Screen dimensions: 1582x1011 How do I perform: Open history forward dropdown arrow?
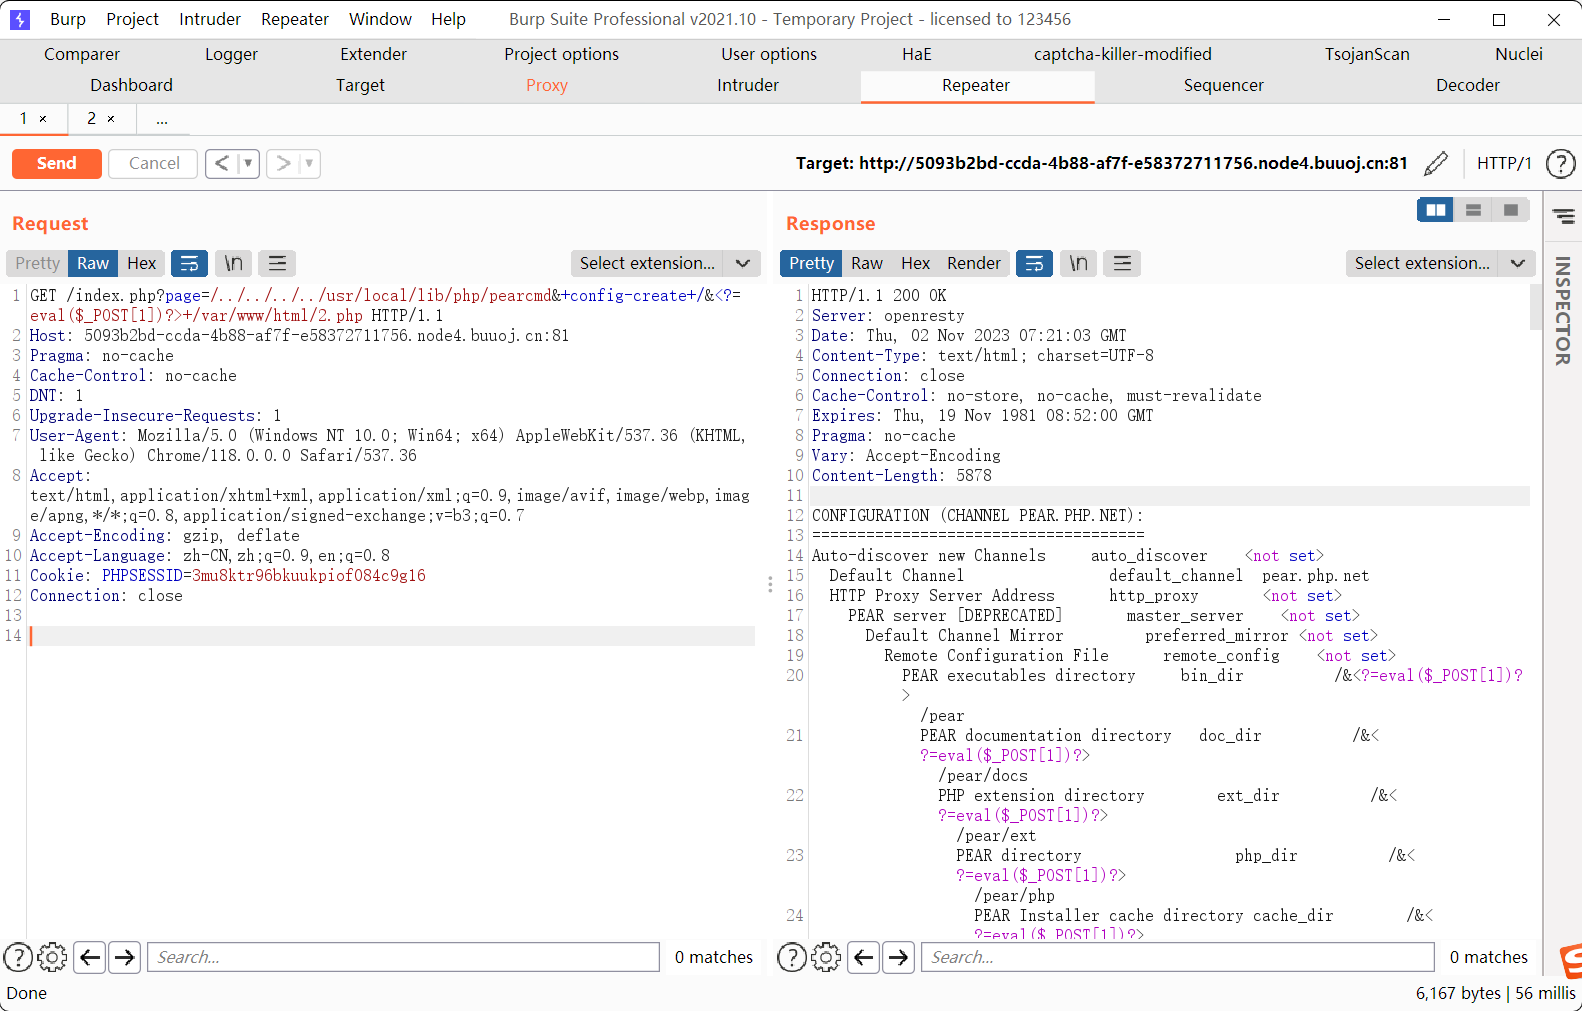(x=309, y=163)
